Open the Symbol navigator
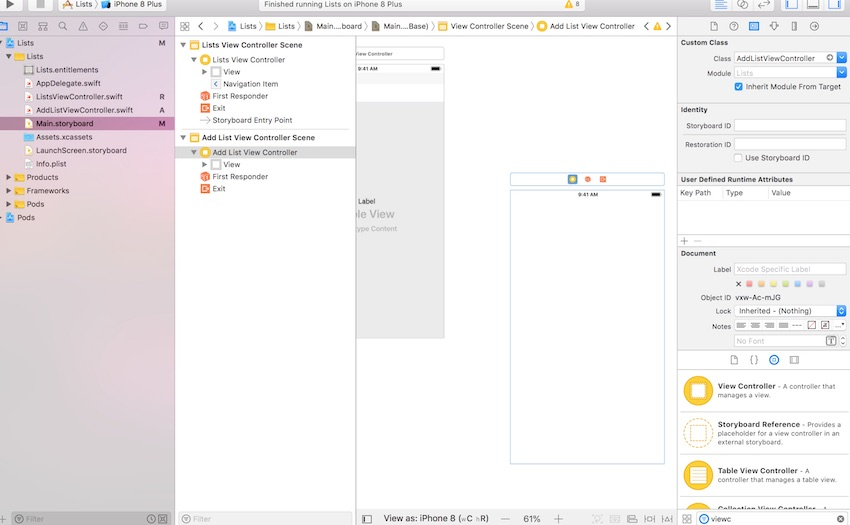 tap(43, 26)
